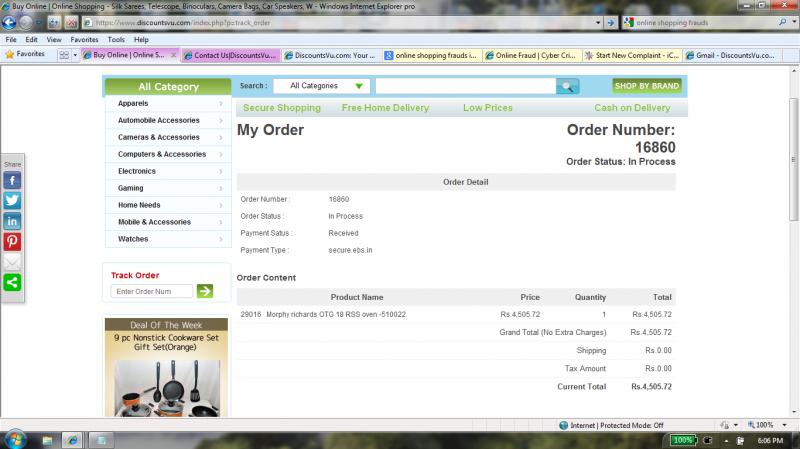Click the status bar zoom magnifier icon
Viewport: 800px width, 449px height.
pos(751,425)
